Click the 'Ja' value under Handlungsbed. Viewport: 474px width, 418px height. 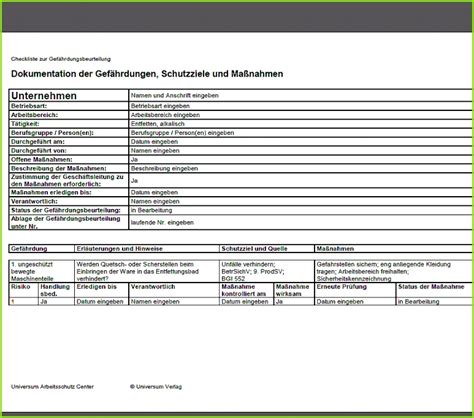(44, 302)
